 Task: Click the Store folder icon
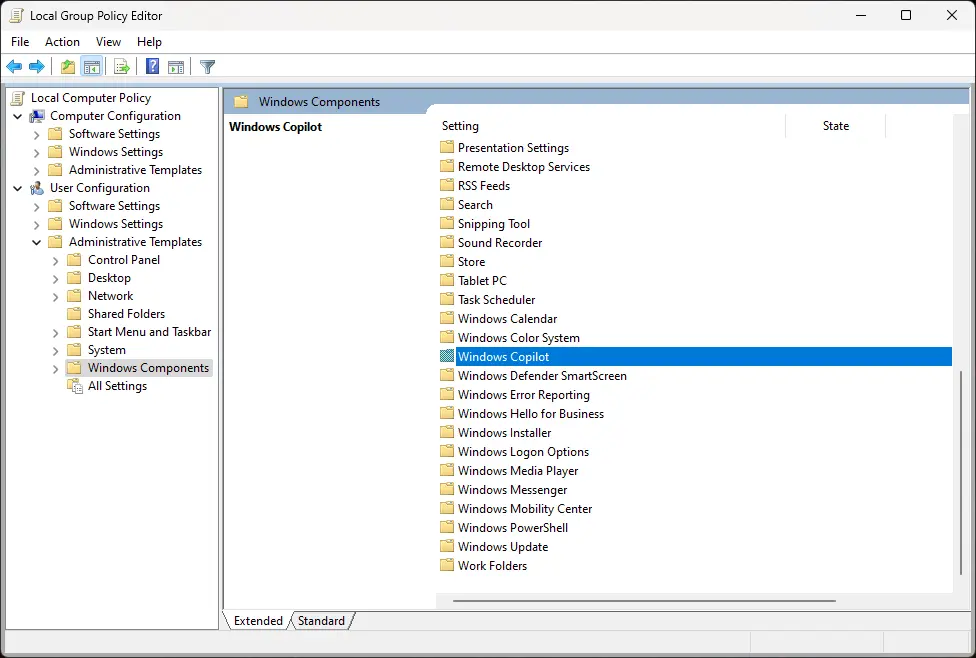click(447, 261)
